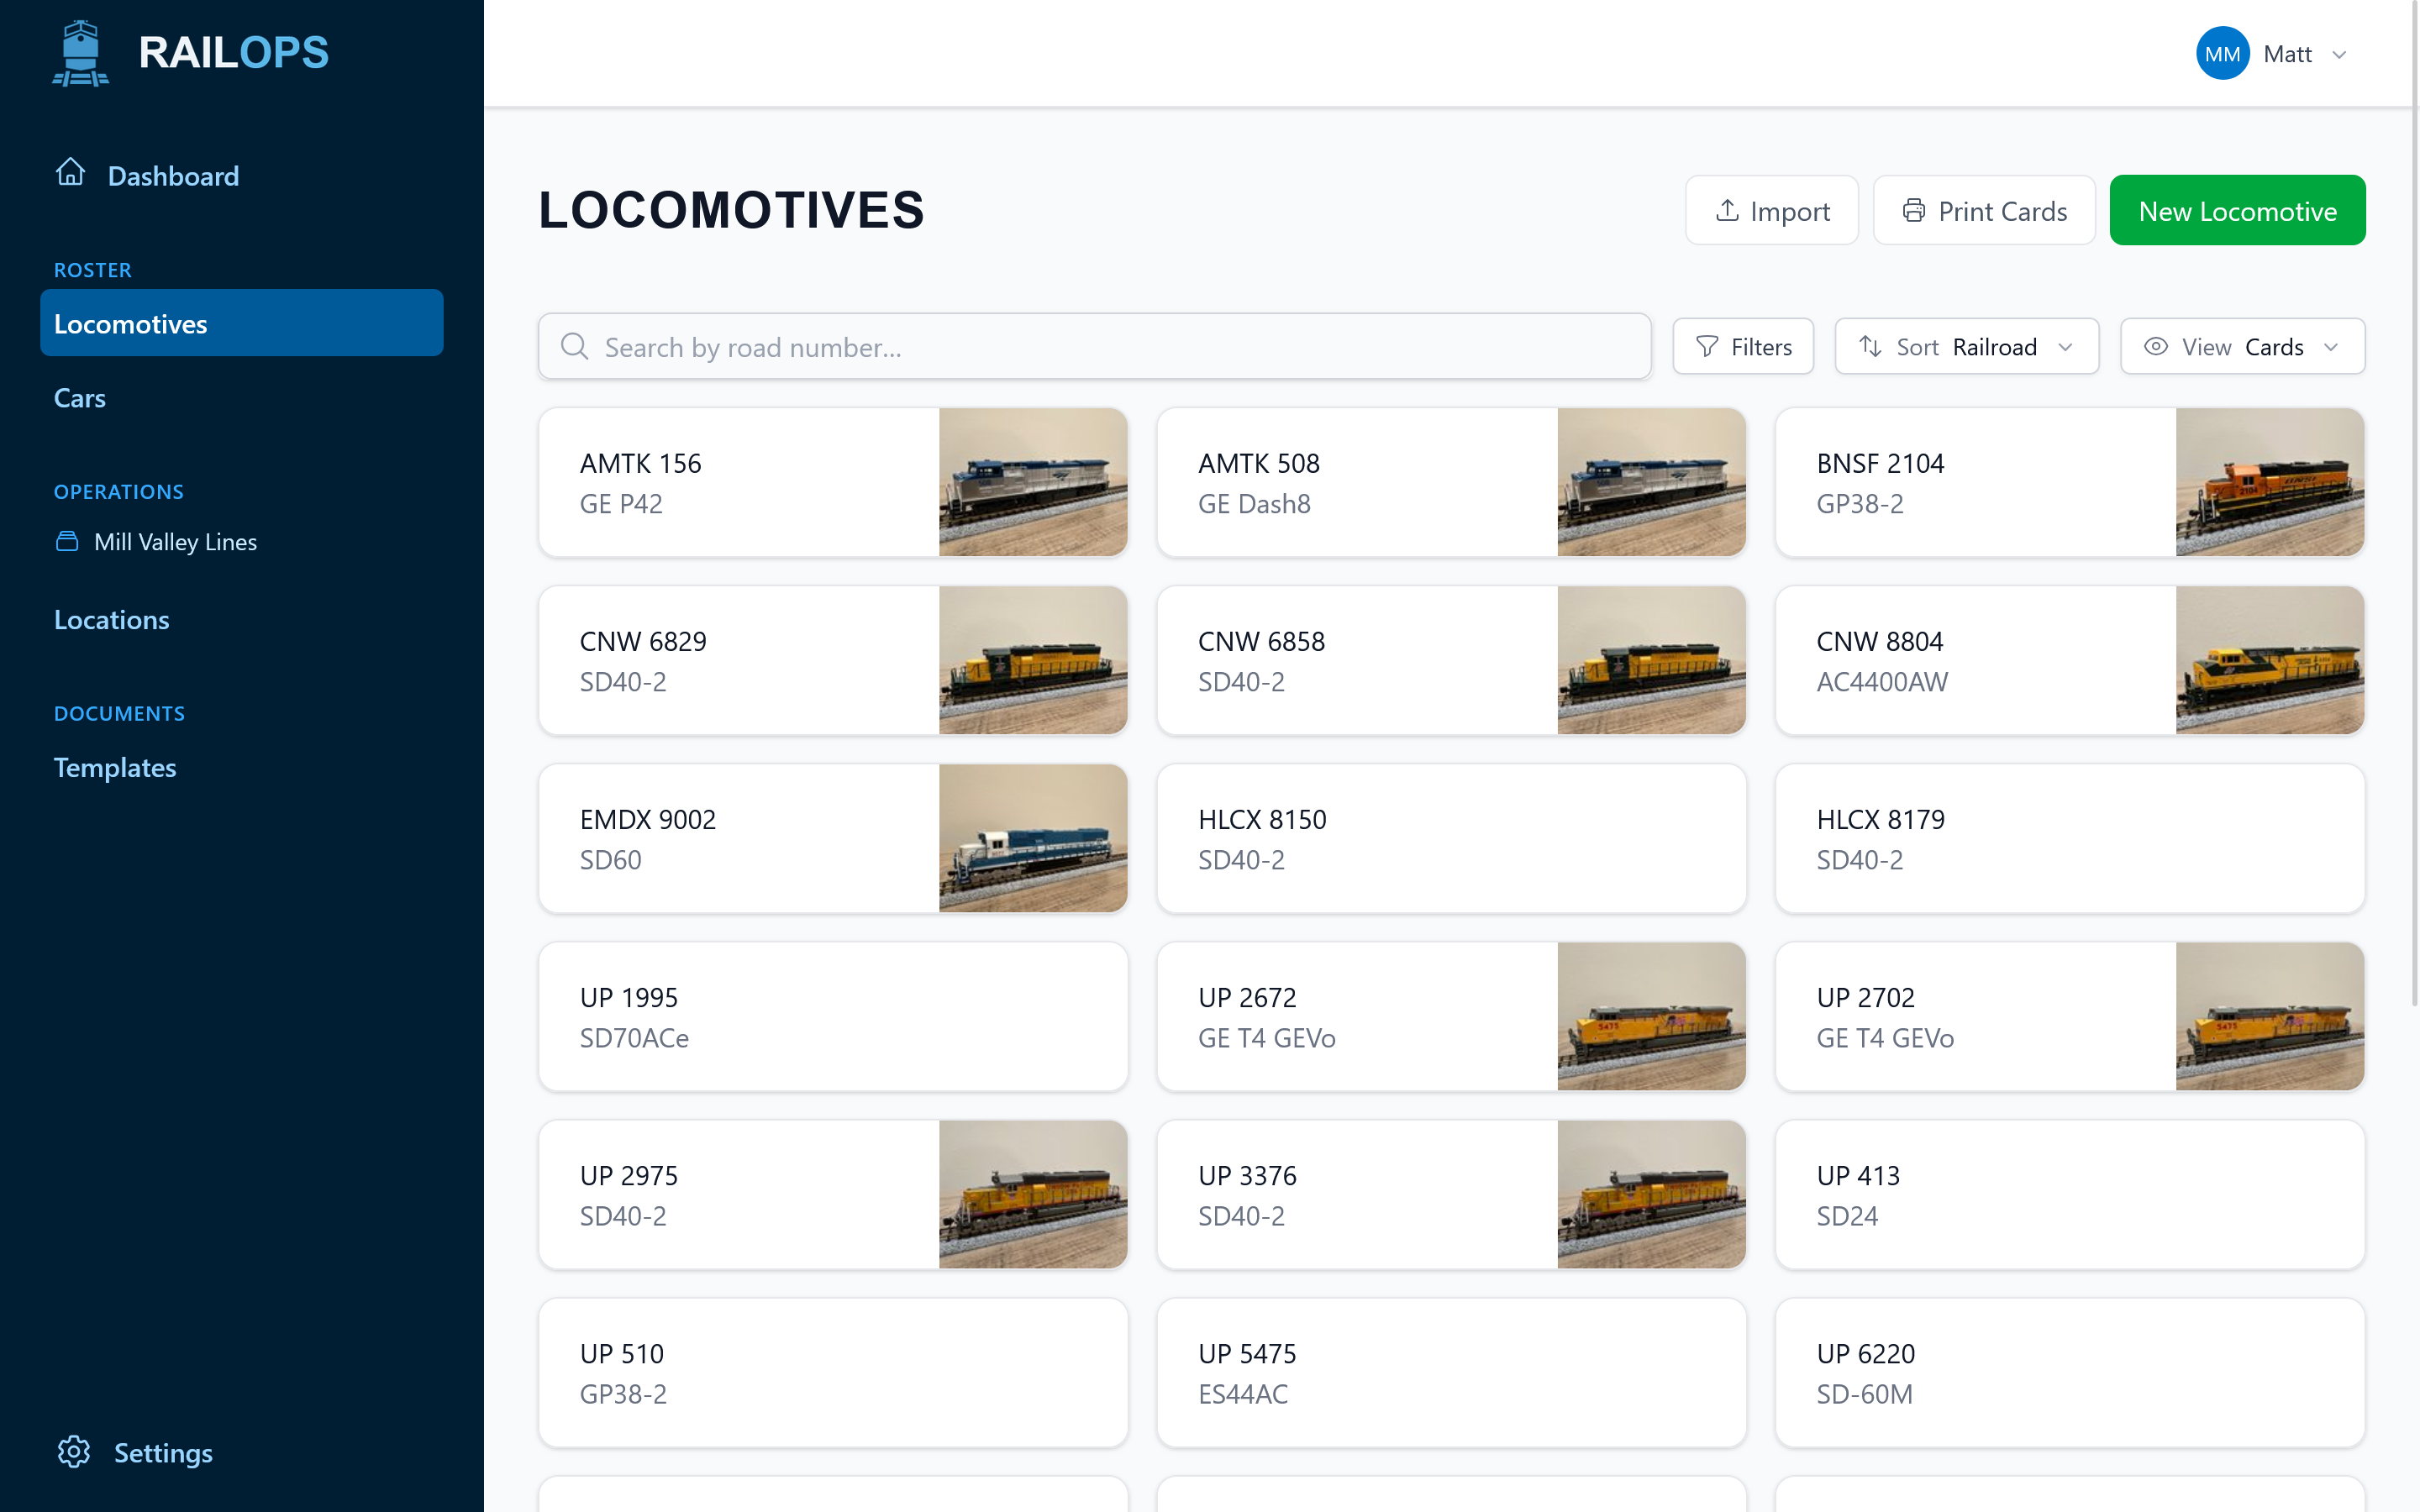The height and width of the screenshot is (1512, 2420).
Task: Click the BNSF 2104 road number text
Action: pyautogui.click(x=1880, y=463)
